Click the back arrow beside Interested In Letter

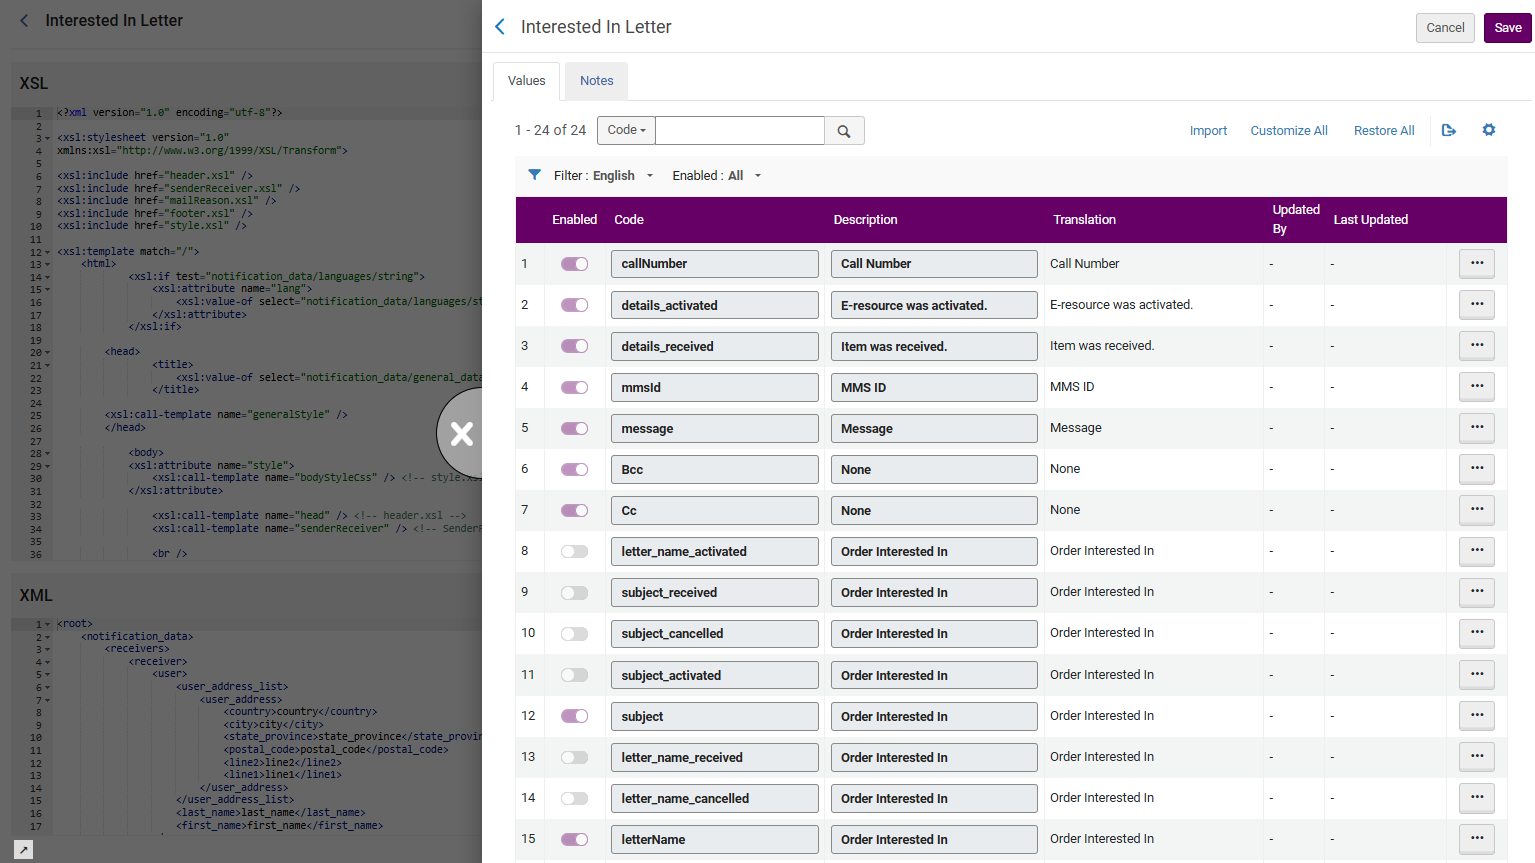pos(500,27)
